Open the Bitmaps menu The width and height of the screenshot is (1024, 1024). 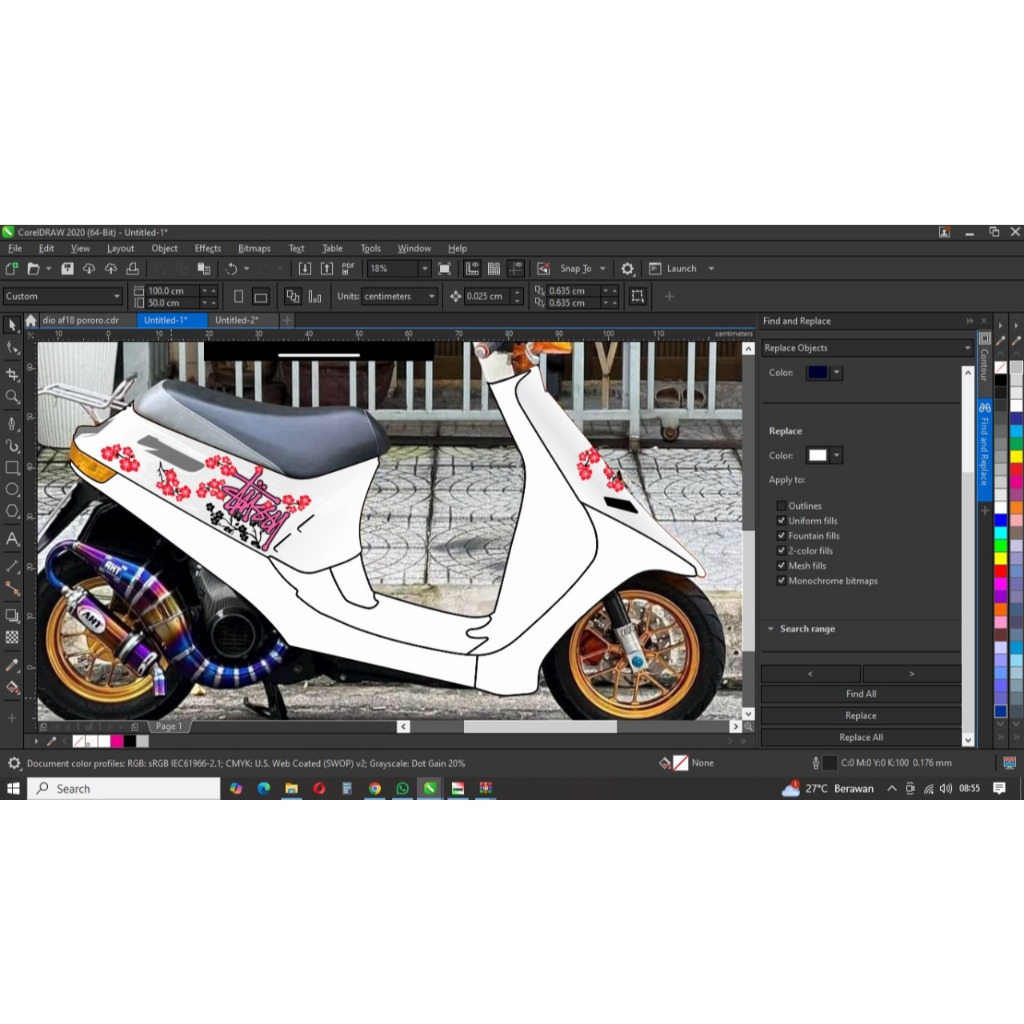point(254,248)
